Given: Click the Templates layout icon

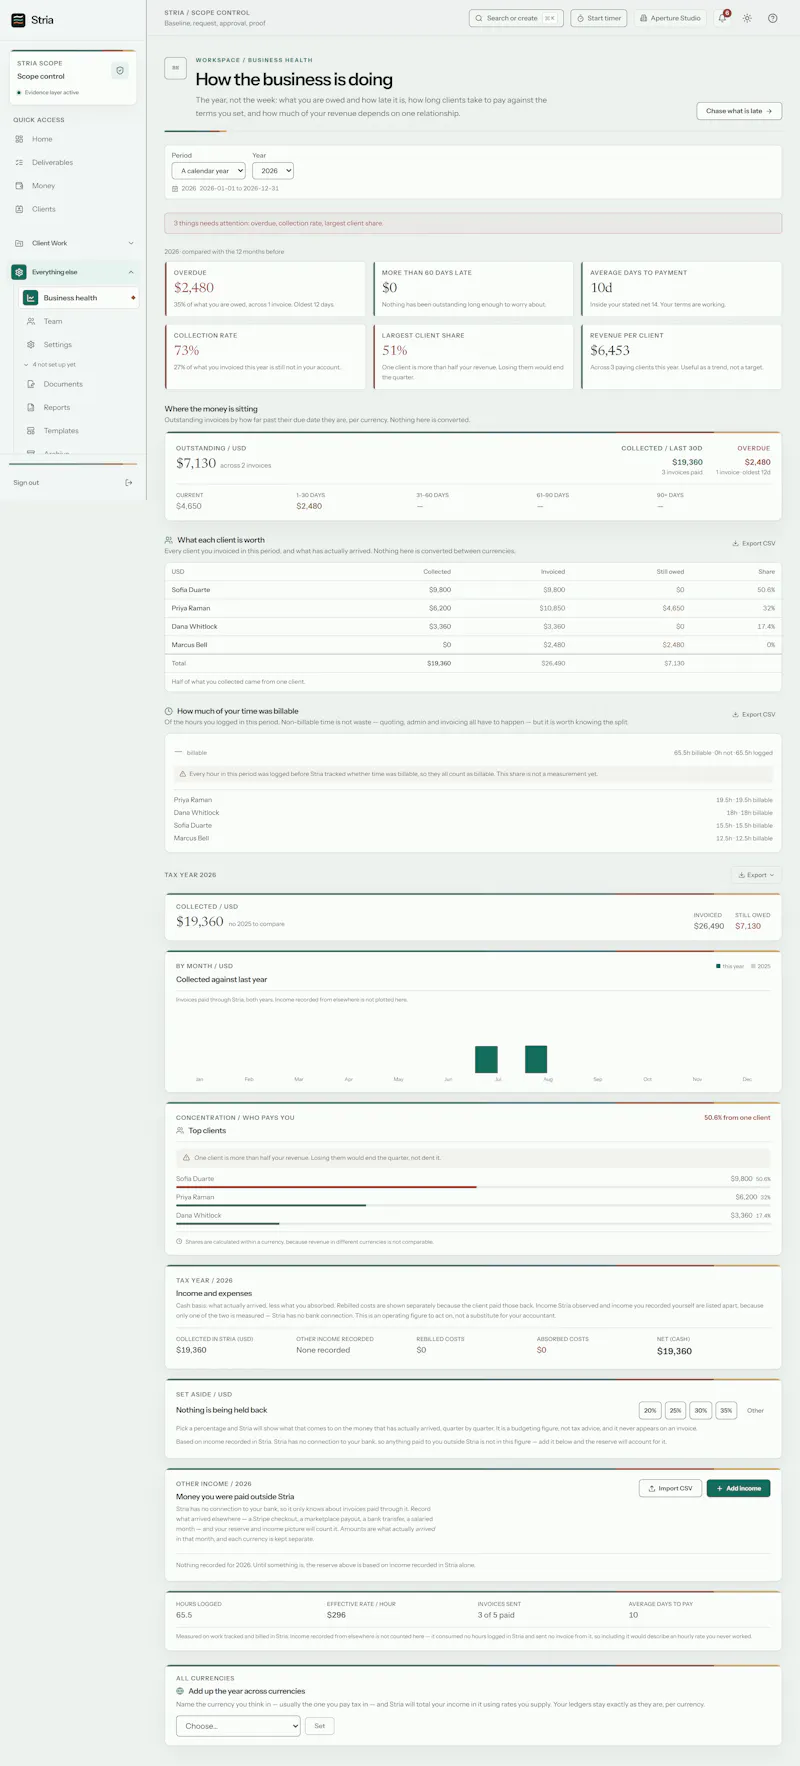Looking at the screenshot, I should 31,431.
